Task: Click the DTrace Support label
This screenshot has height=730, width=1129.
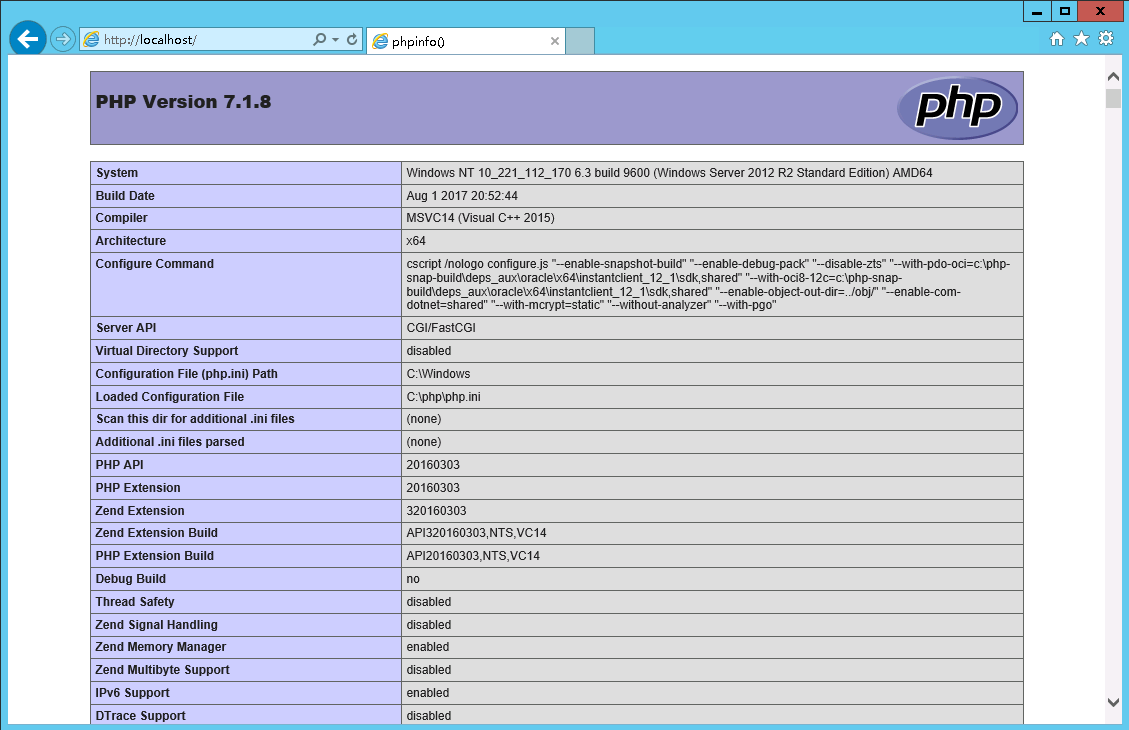Action: [140, 716]
